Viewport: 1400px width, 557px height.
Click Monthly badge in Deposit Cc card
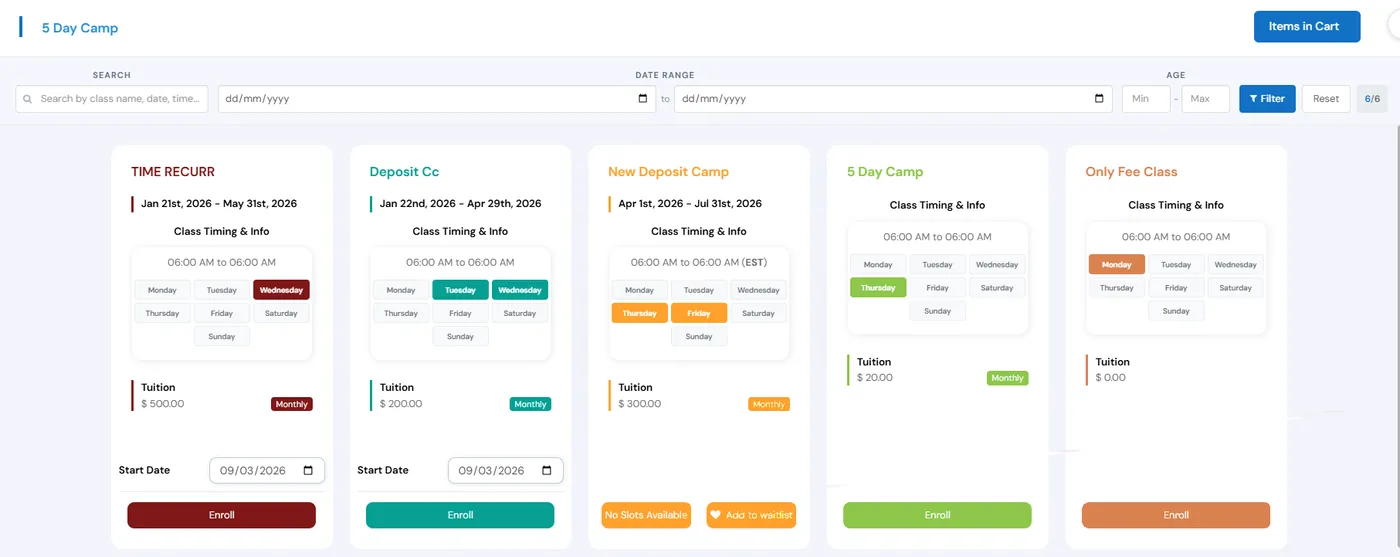pyautogui.click(x=530, y=404)
